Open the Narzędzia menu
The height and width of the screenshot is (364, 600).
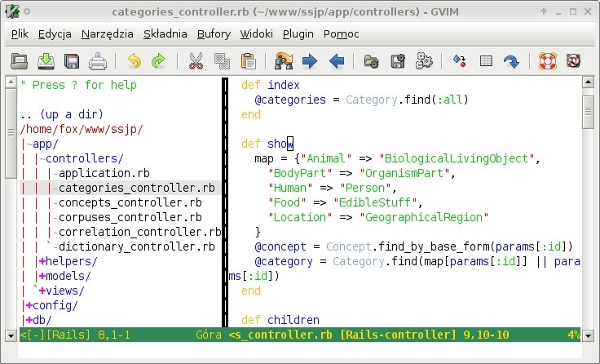[x=108, y=34]
